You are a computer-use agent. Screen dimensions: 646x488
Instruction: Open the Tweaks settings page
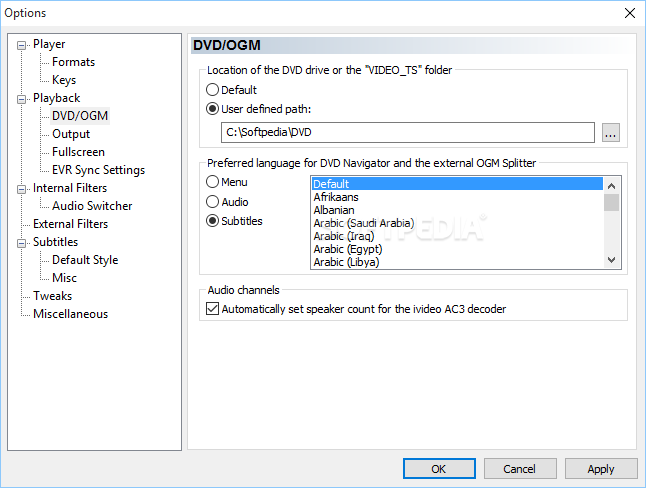[x=52, y=296]
